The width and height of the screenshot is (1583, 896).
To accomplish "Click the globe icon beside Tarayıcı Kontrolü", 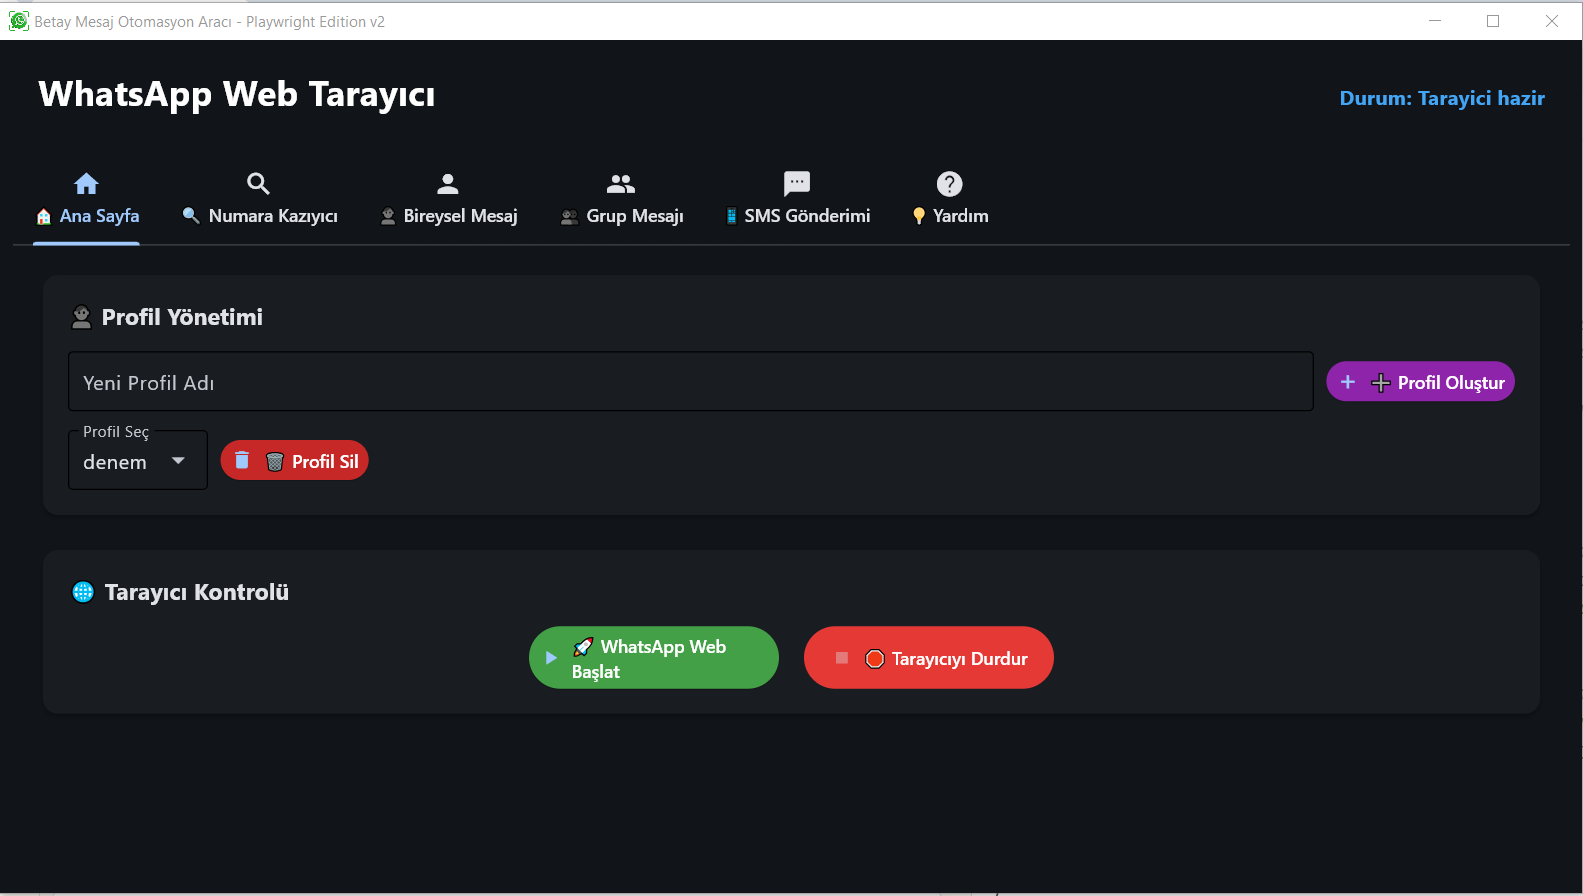I will click(x=83, y=592).
